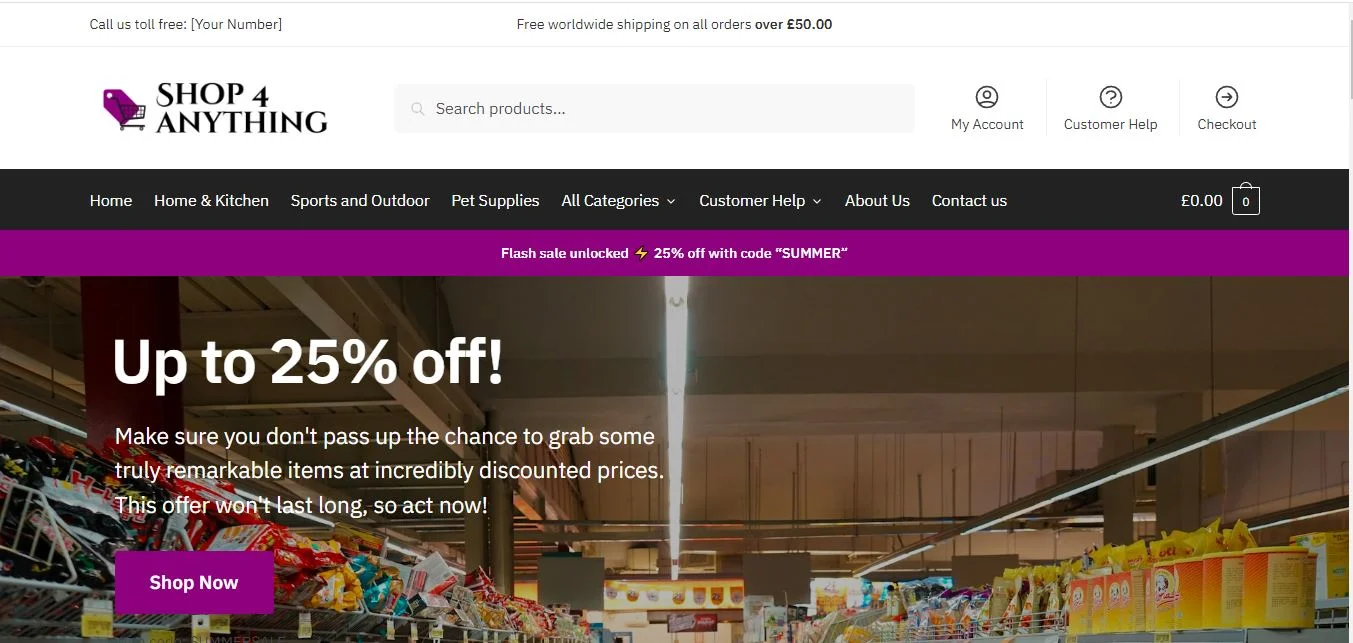Go to Home menu item
Viewport: 1353px width, 643px height.
(x=111, y=201)
